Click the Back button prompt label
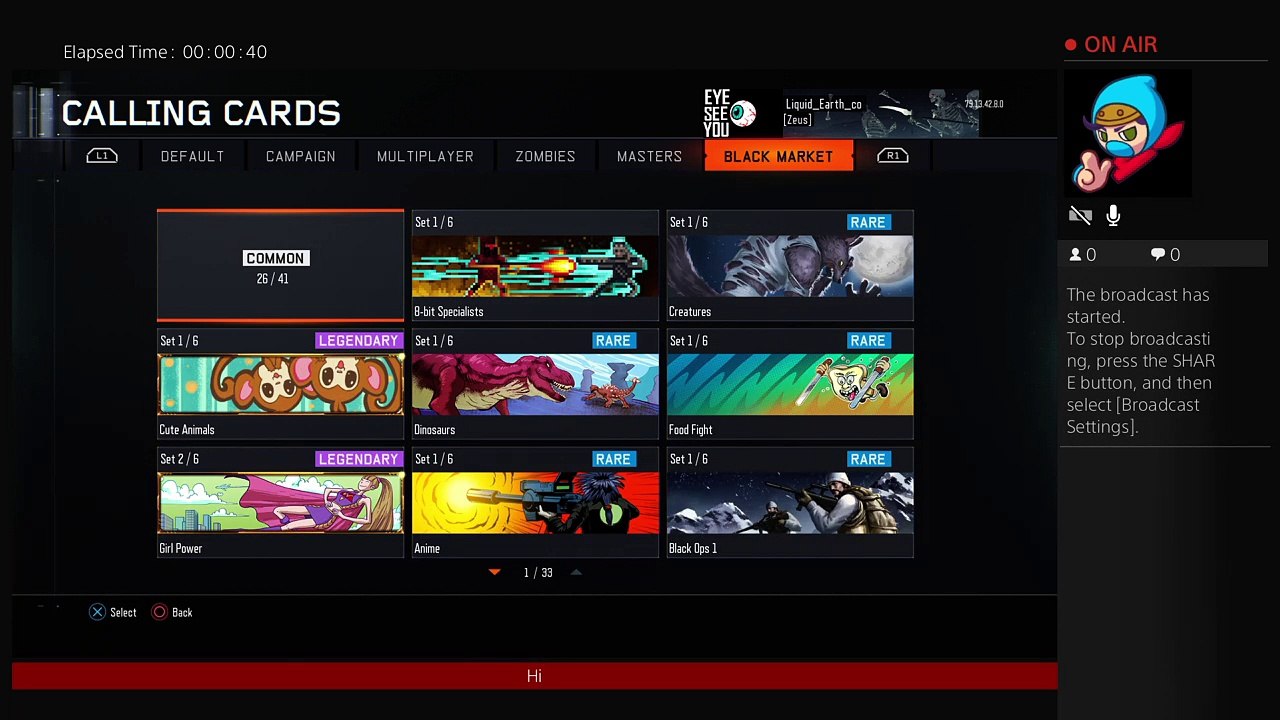Image resolution: width=1280 pixels, height=720 pixels. coord(182,612)
